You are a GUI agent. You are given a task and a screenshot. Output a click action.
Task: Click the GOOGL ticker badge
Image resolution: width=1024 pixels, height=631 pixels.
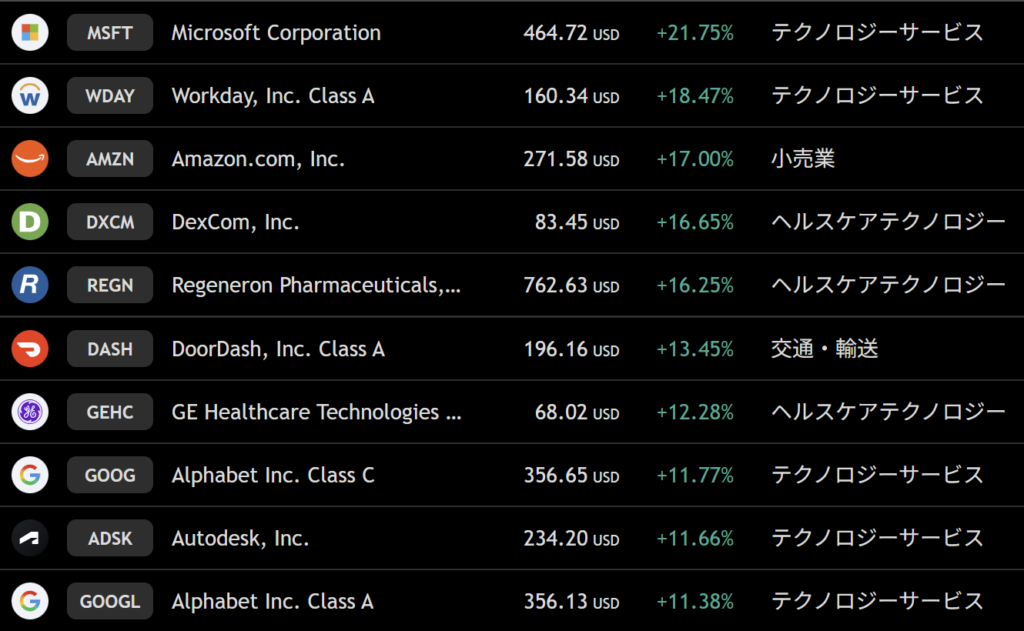click(110, 601)
